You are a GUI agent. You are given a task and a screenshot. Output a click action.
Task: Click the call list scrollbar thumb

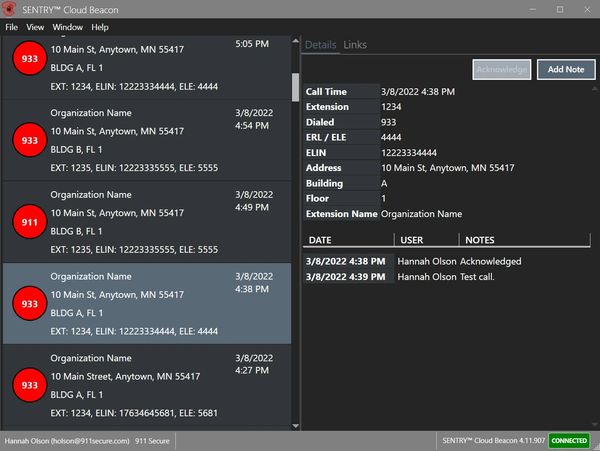(295, 87)
